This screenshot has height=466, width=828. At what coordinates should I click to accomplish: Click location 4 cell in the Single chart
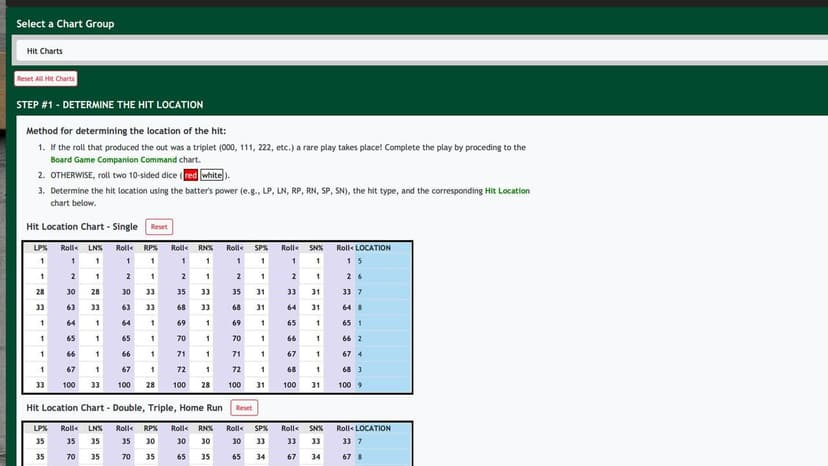pos(383,354)
